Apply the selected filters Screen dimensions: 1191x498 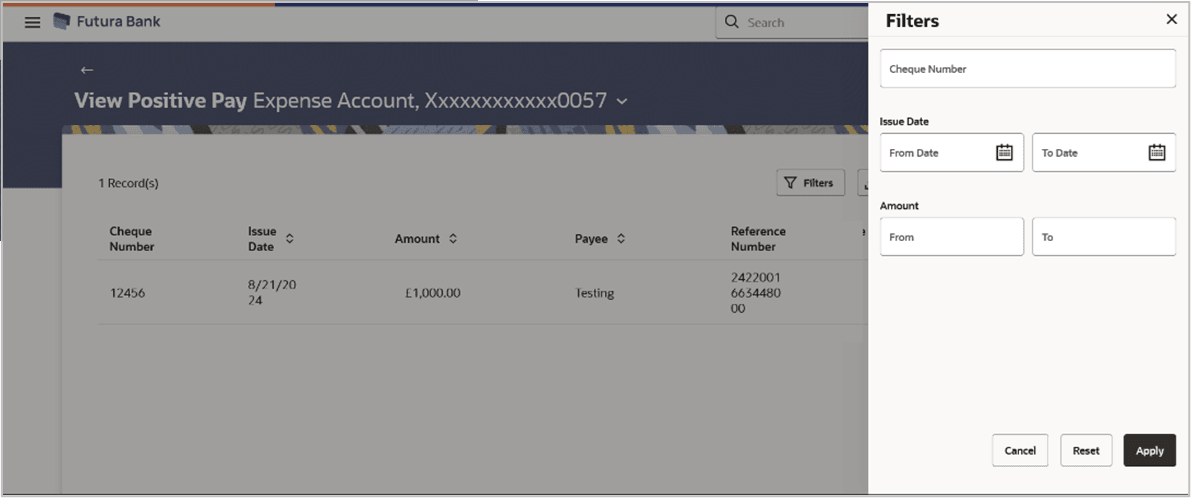tap(1149, 451)
